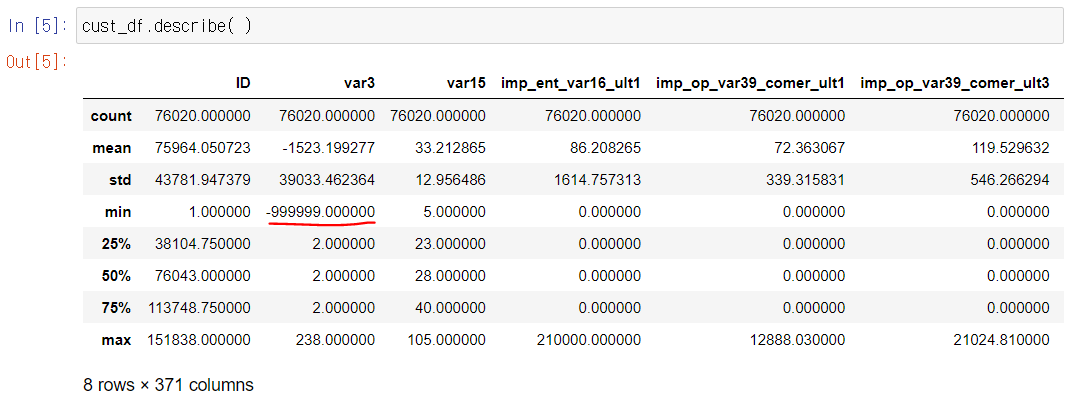The width and height of the screenshot is (1070, 400).
Task: Click var3 std value 39033.462364
Action: 328,180
